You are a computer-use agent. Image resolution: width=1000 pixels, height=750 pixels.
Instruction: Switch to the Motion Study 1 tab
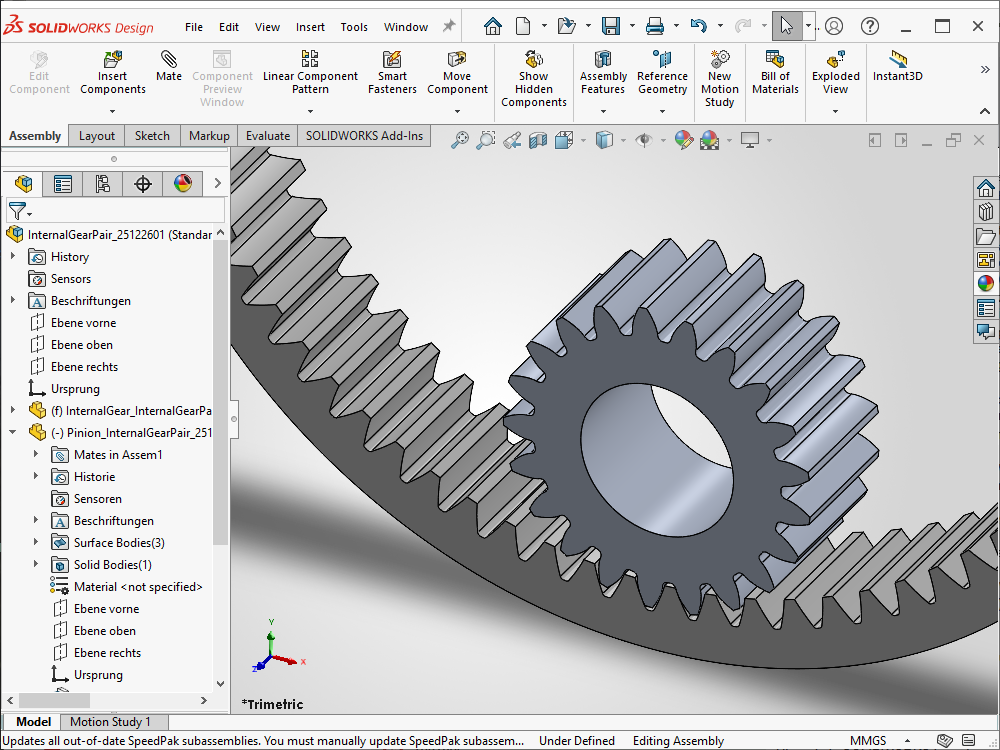point(110,722)
